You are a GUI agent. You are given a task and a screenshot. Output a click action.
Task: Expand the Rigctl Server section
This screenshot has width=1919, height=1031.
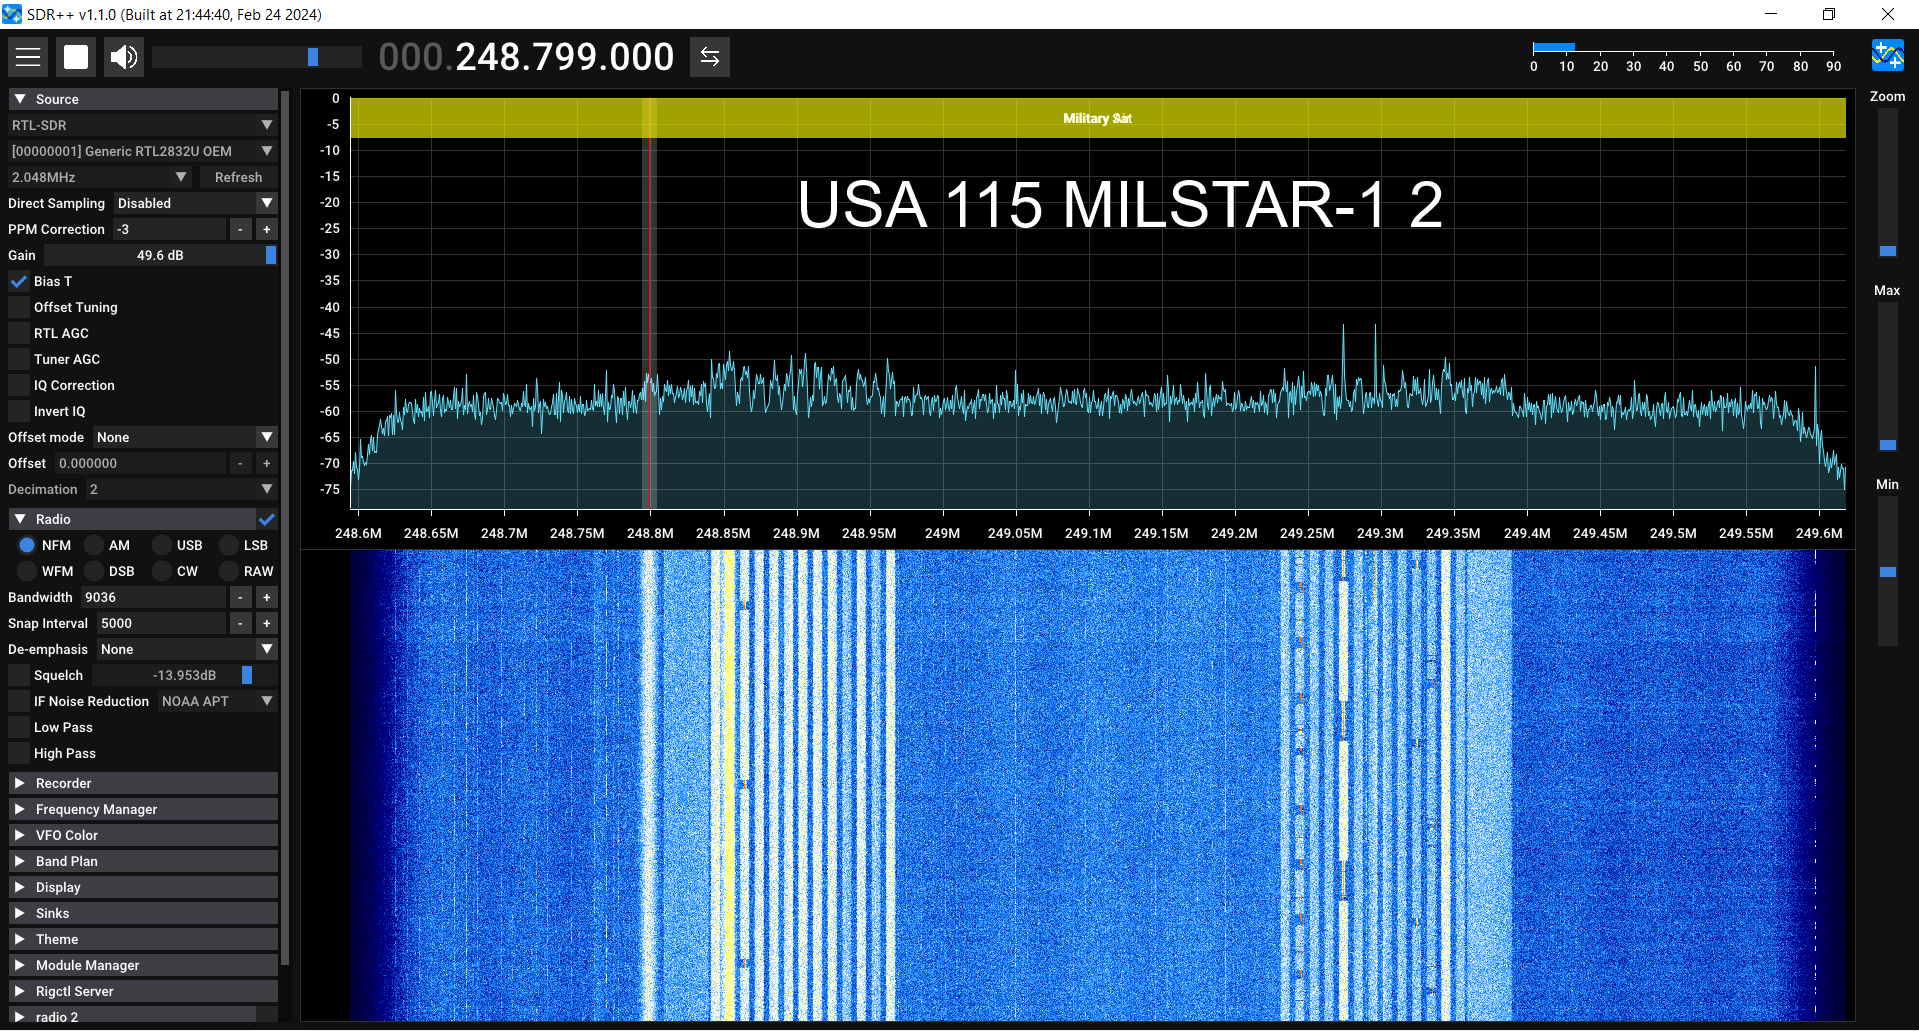pos(143,991)
